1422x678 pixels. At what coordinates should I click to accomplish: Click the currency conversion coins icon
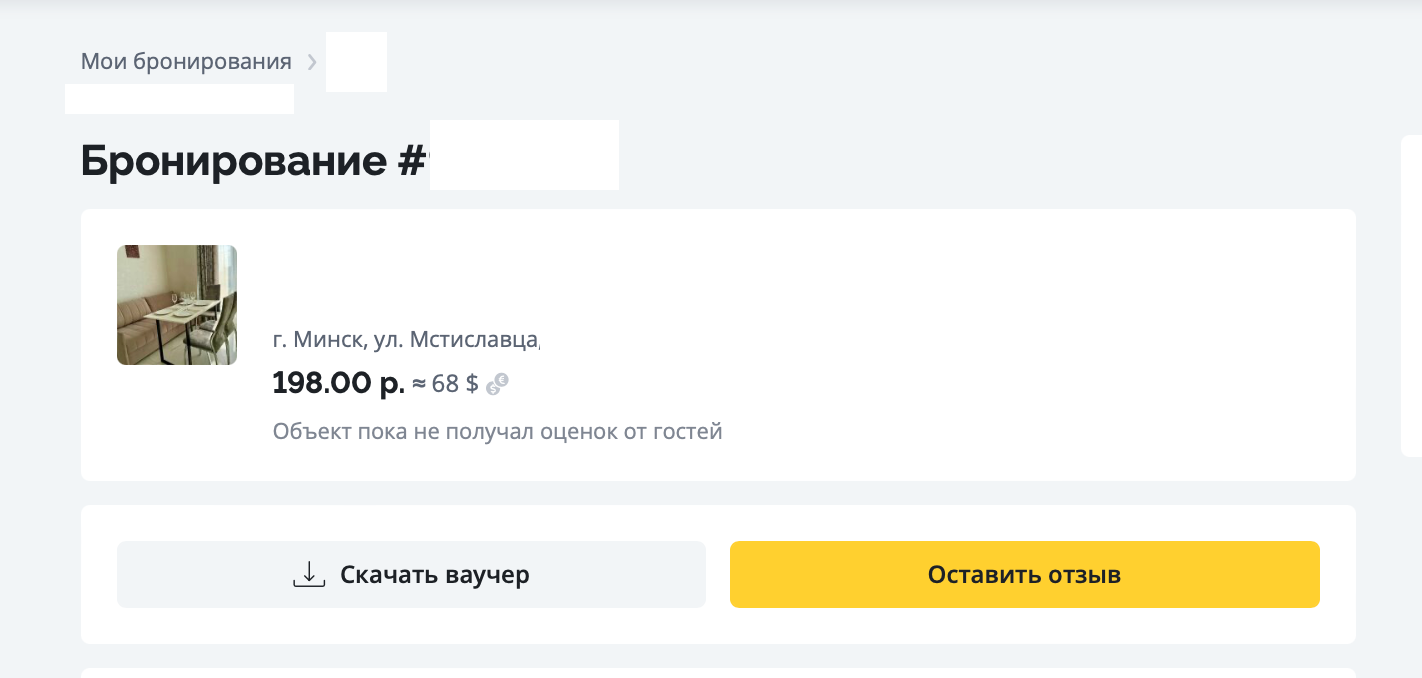coord(498,384)
